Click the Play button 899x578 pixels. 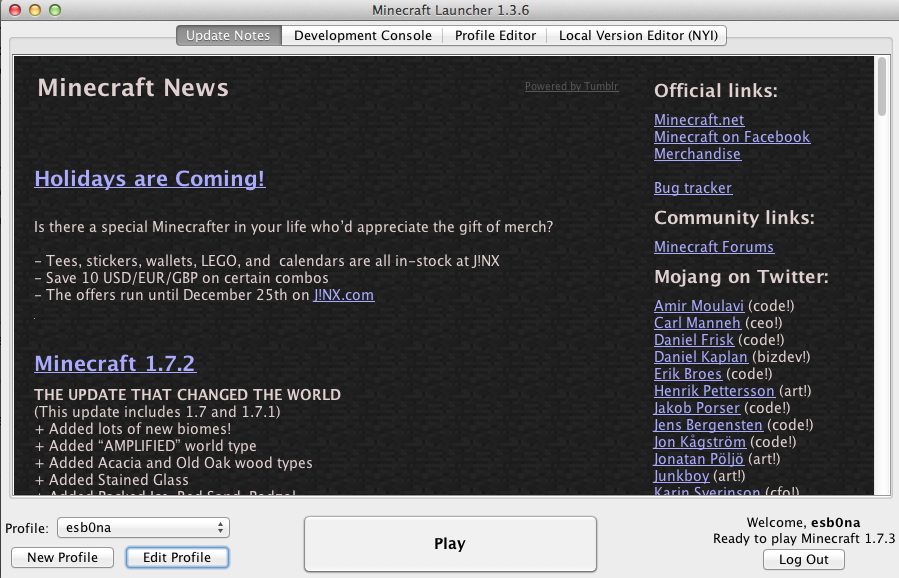pyautogui.click(x=450, y=544)
